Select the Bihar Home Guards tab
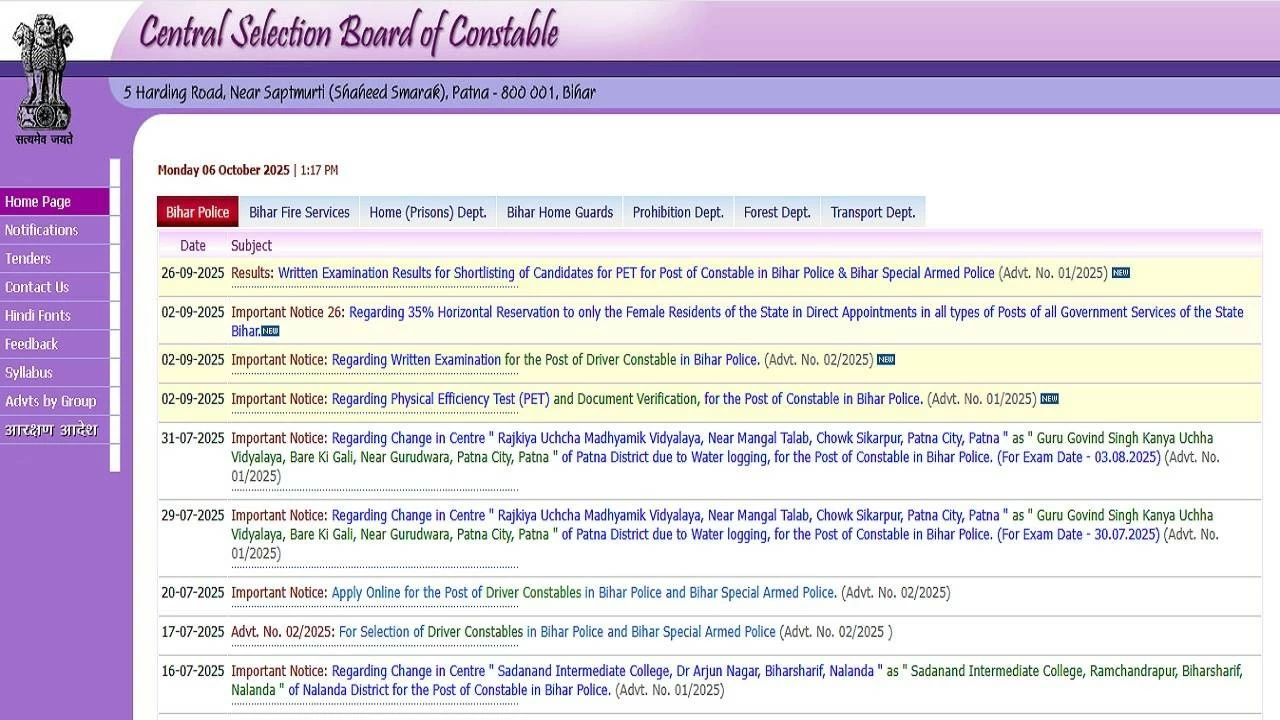1280x720 pixels. click(x=559, y=212)
